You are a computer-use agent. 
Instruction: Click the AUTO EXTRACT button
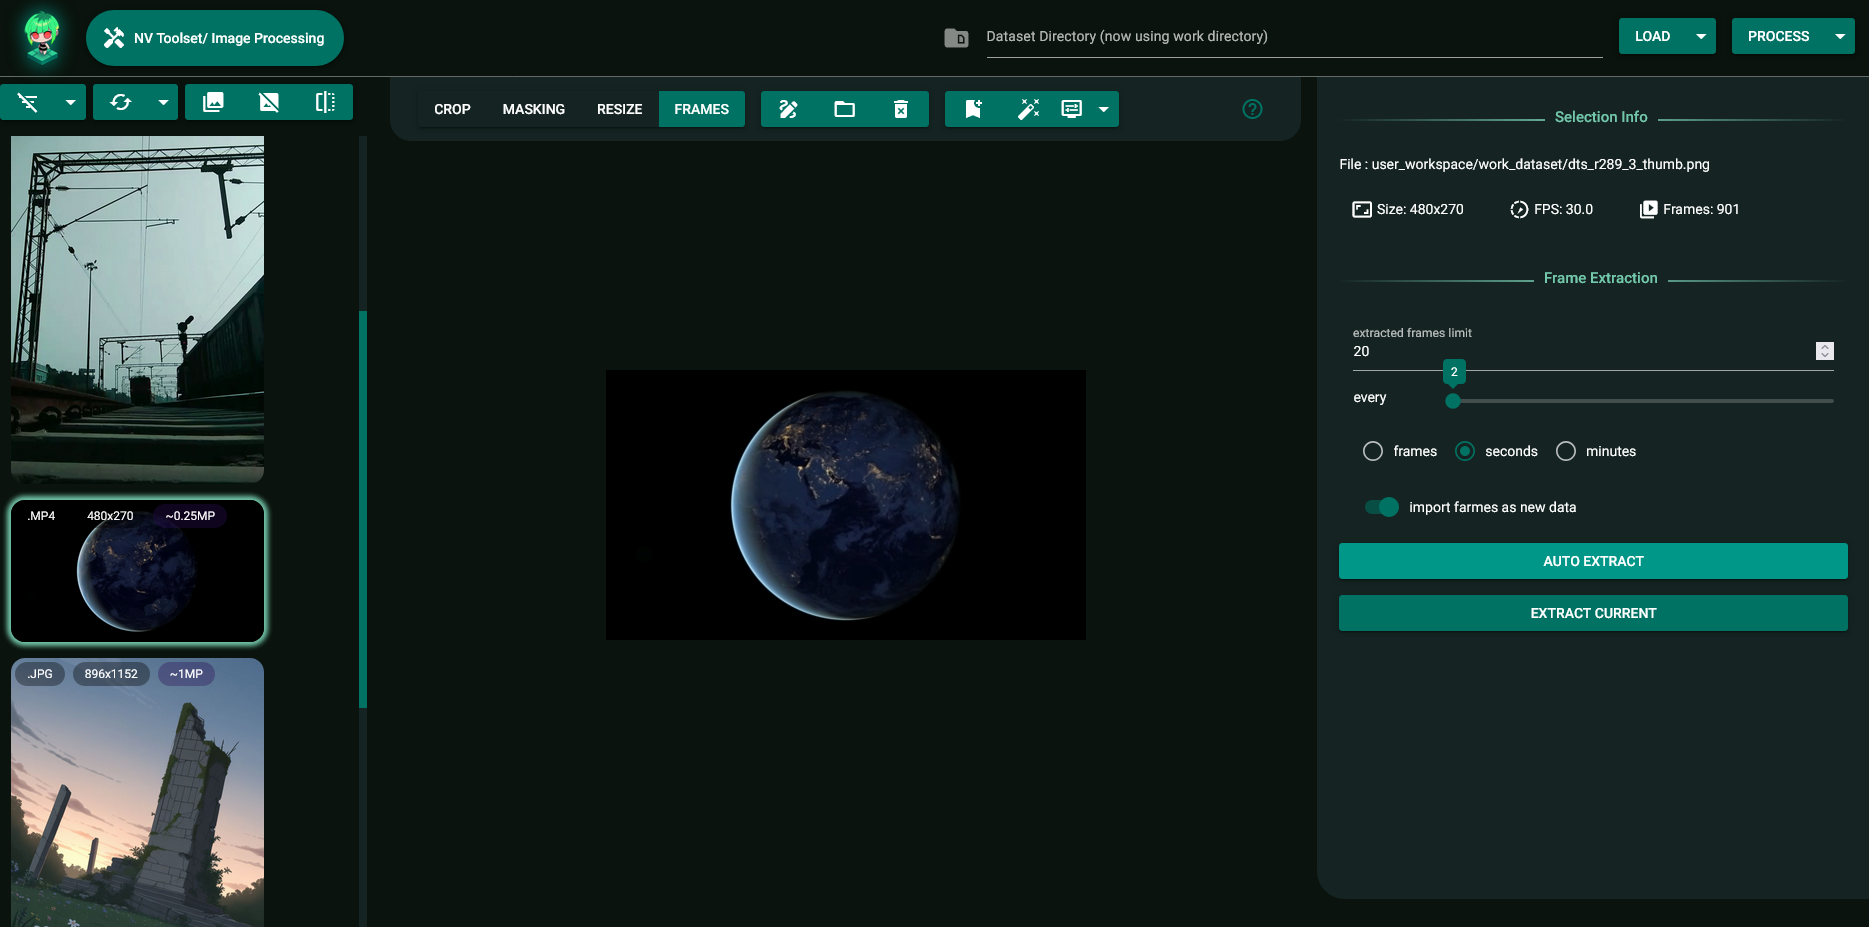[x=1592, y=561]
